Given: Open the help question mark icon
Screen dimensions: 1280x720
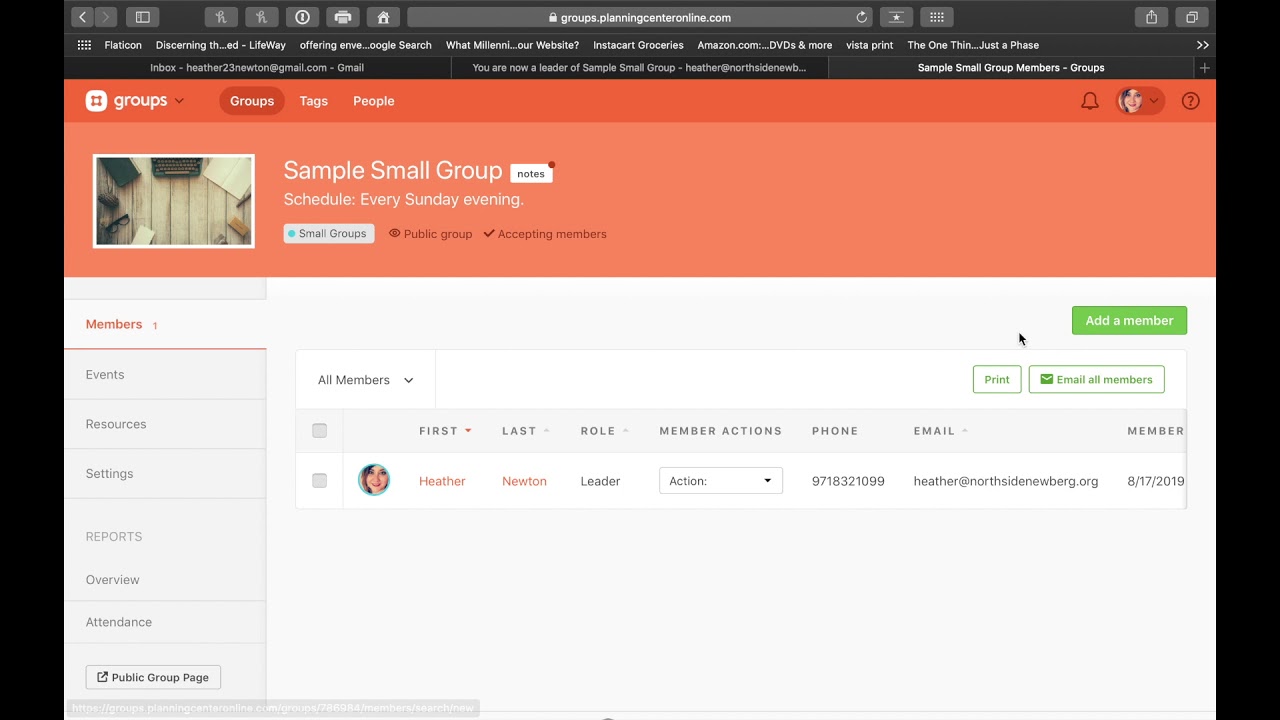Looking at the screenshot, I should 1190,101.
